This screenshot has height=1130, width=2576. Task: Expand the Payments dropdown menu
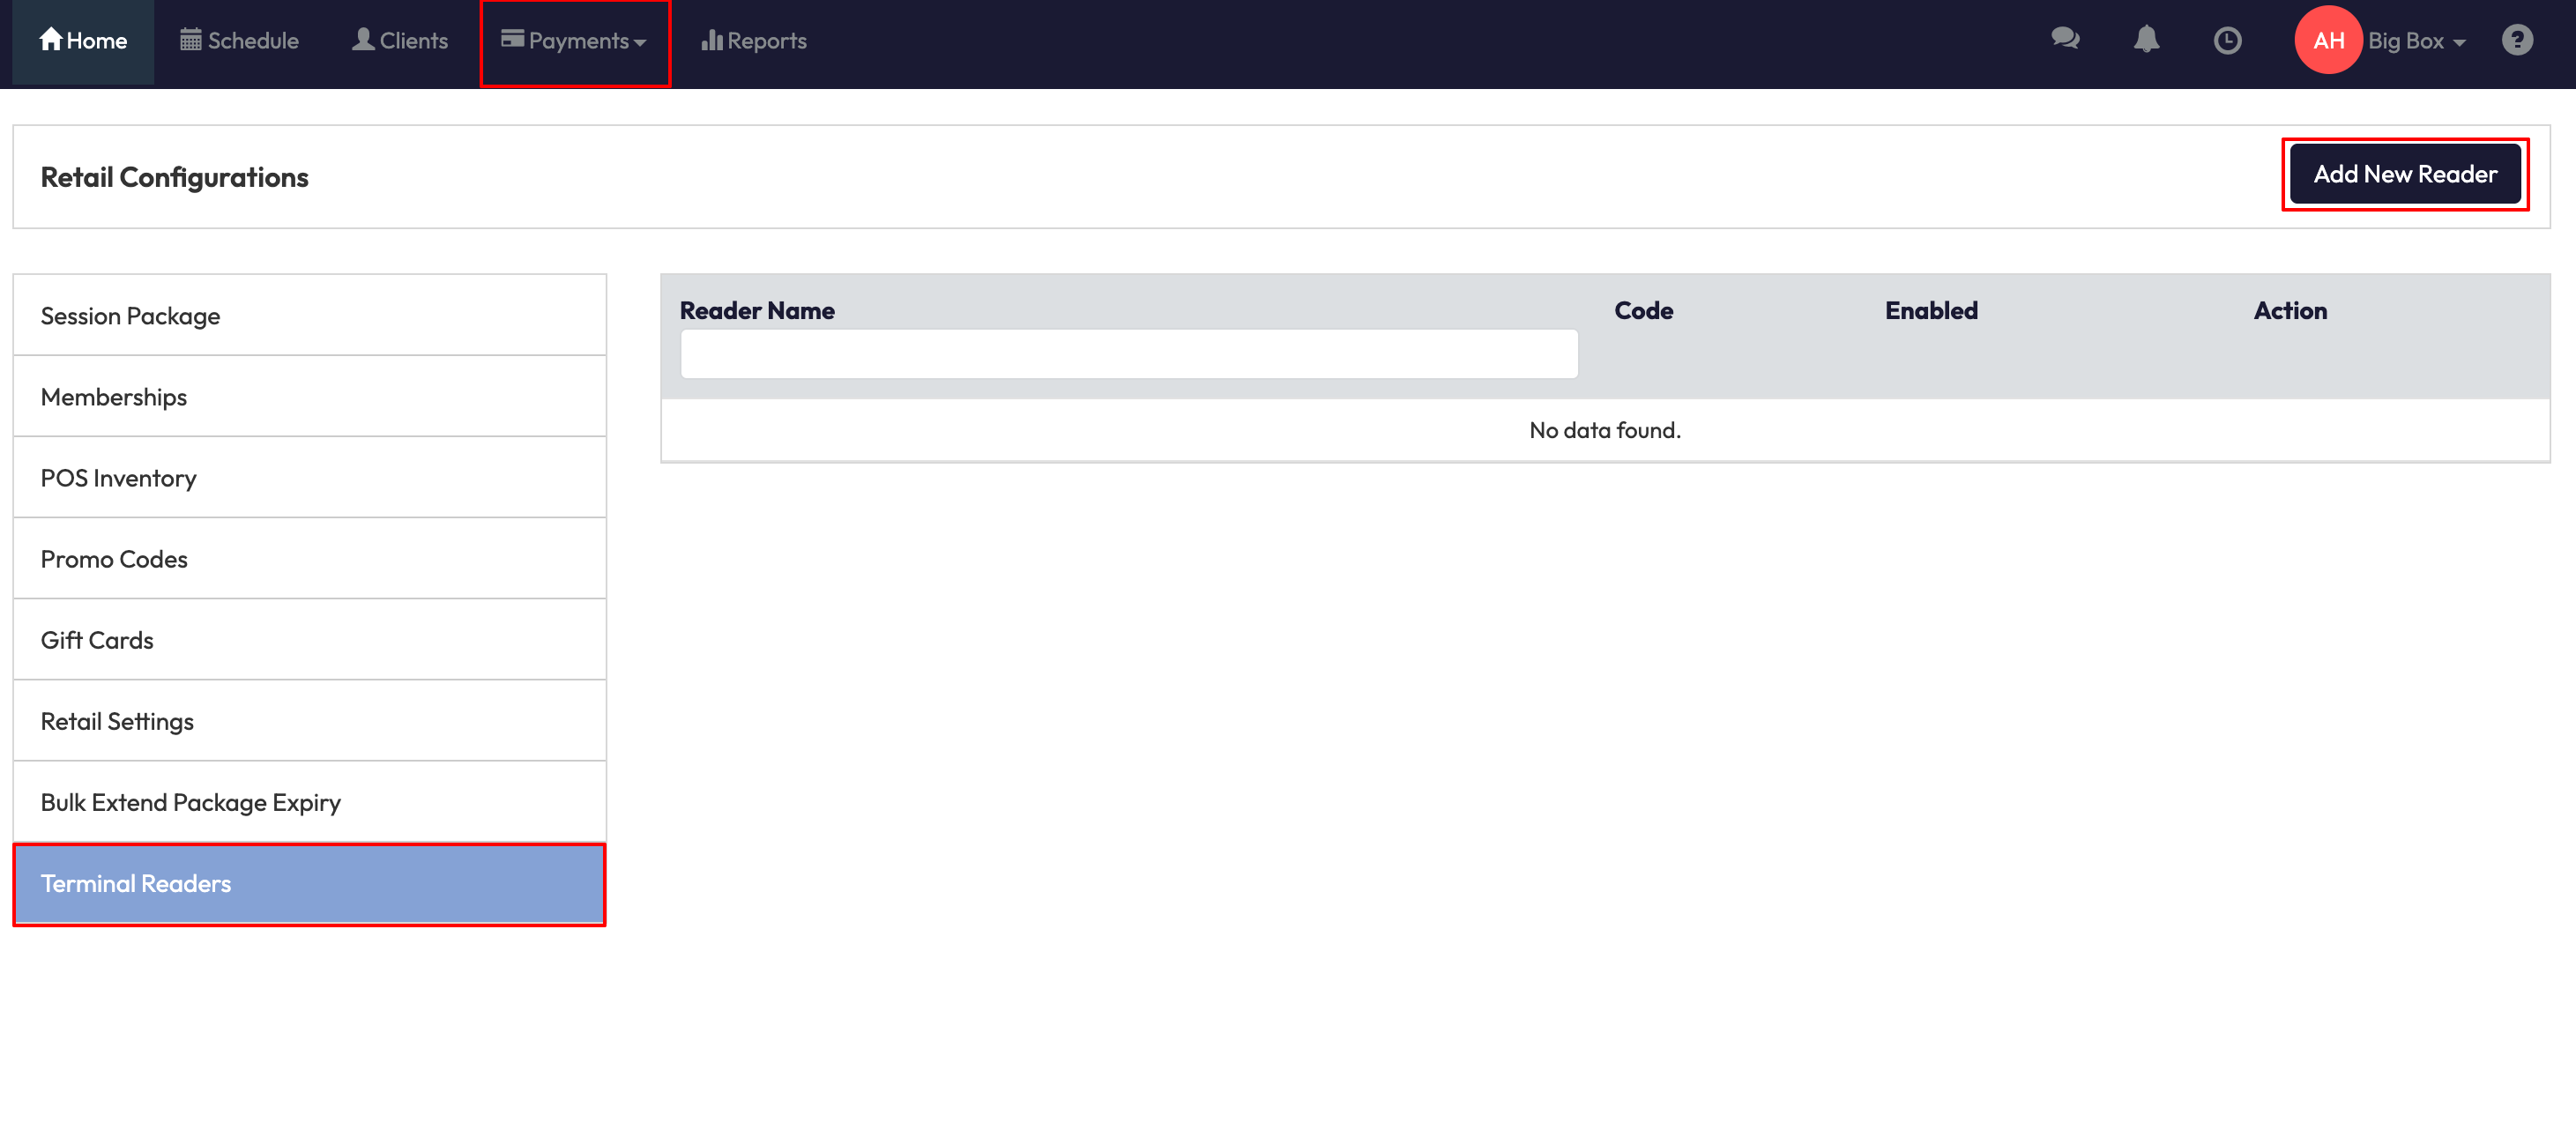coord(575,41)
